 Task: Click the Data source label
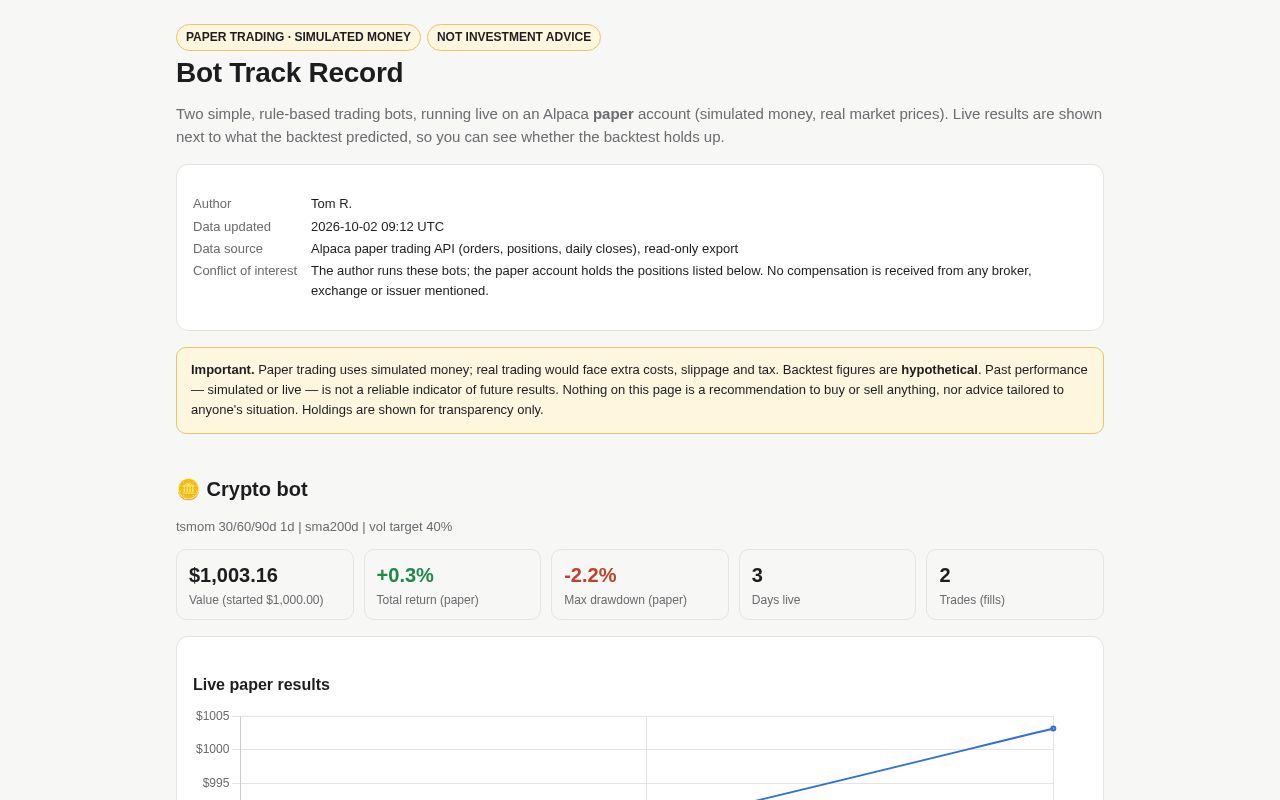[x=228, y=249]
